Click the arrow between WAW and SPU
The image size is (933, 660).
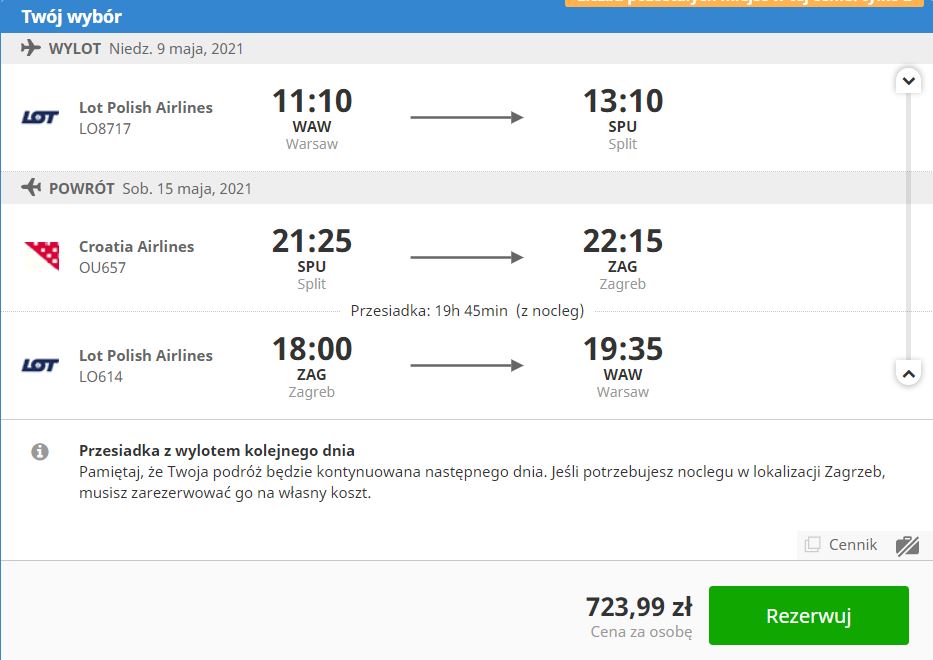466,117
